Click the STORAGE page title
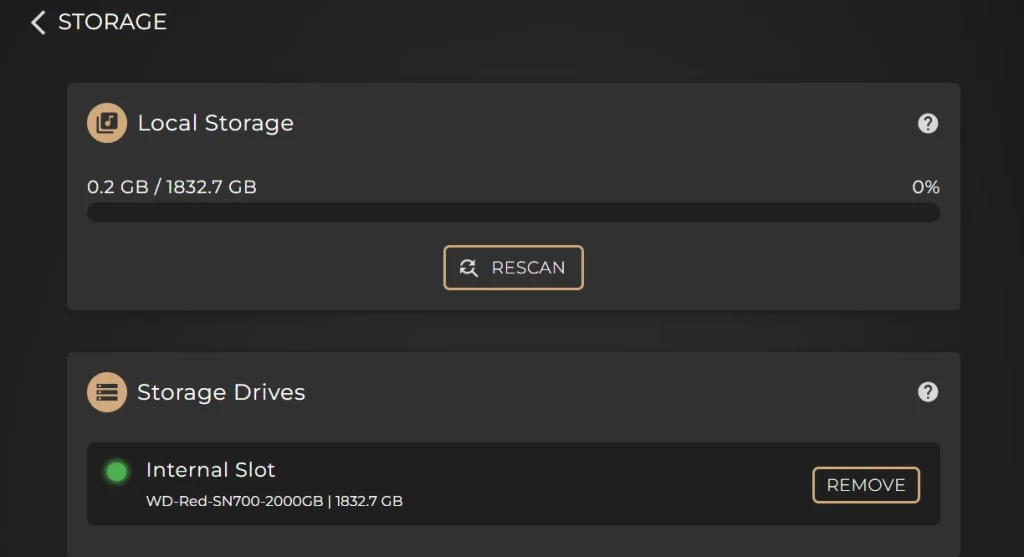This screenshot has width=1024, height=557. point(112,22)
